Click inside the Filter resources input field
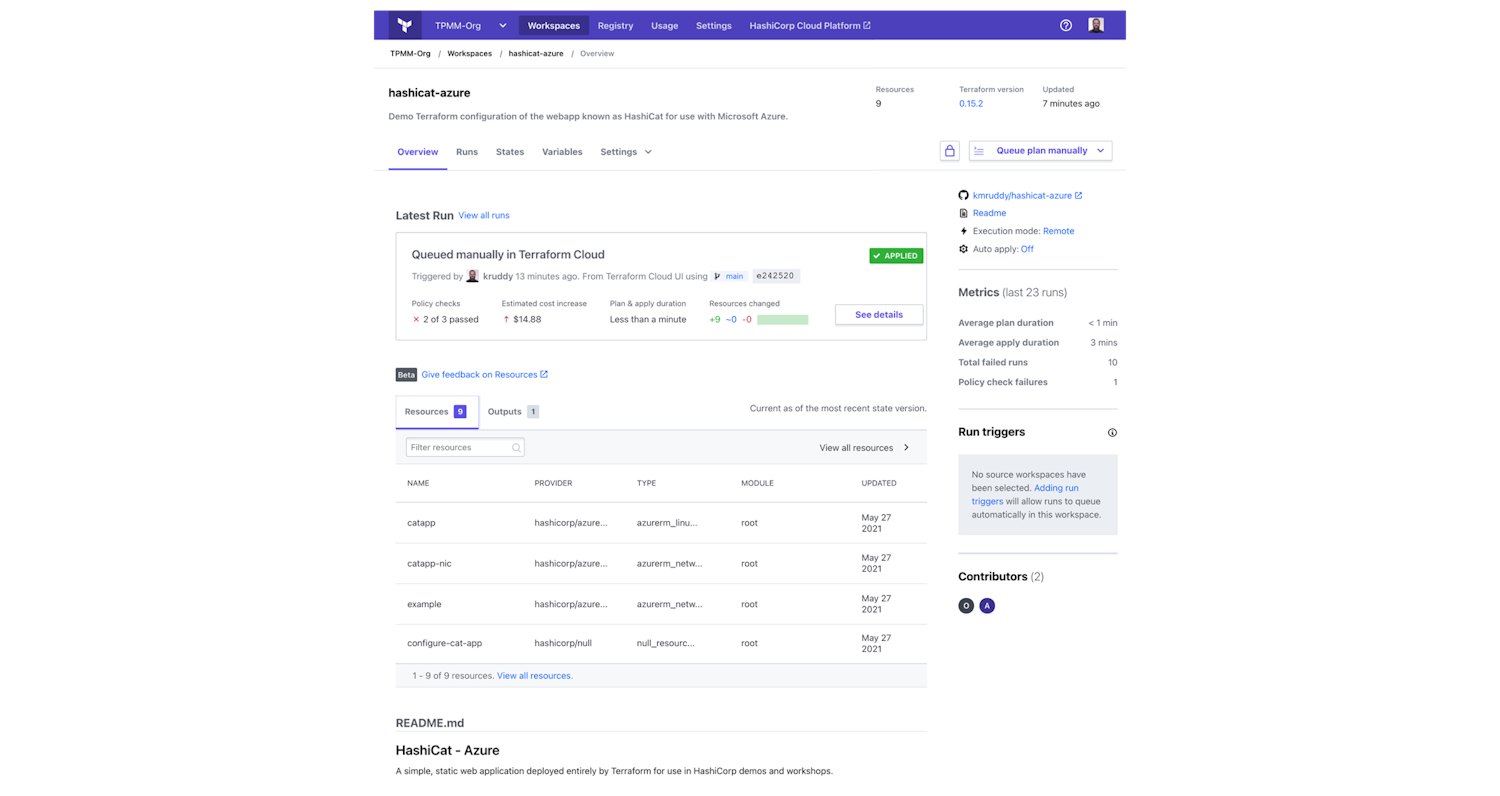The width and height of the screenshot is (1500, 796). [460, 447]
